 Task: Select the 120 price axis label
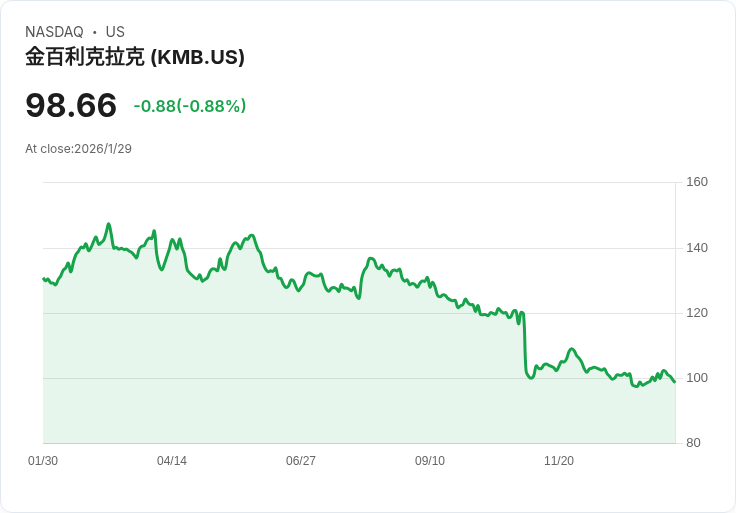[697, 313]
